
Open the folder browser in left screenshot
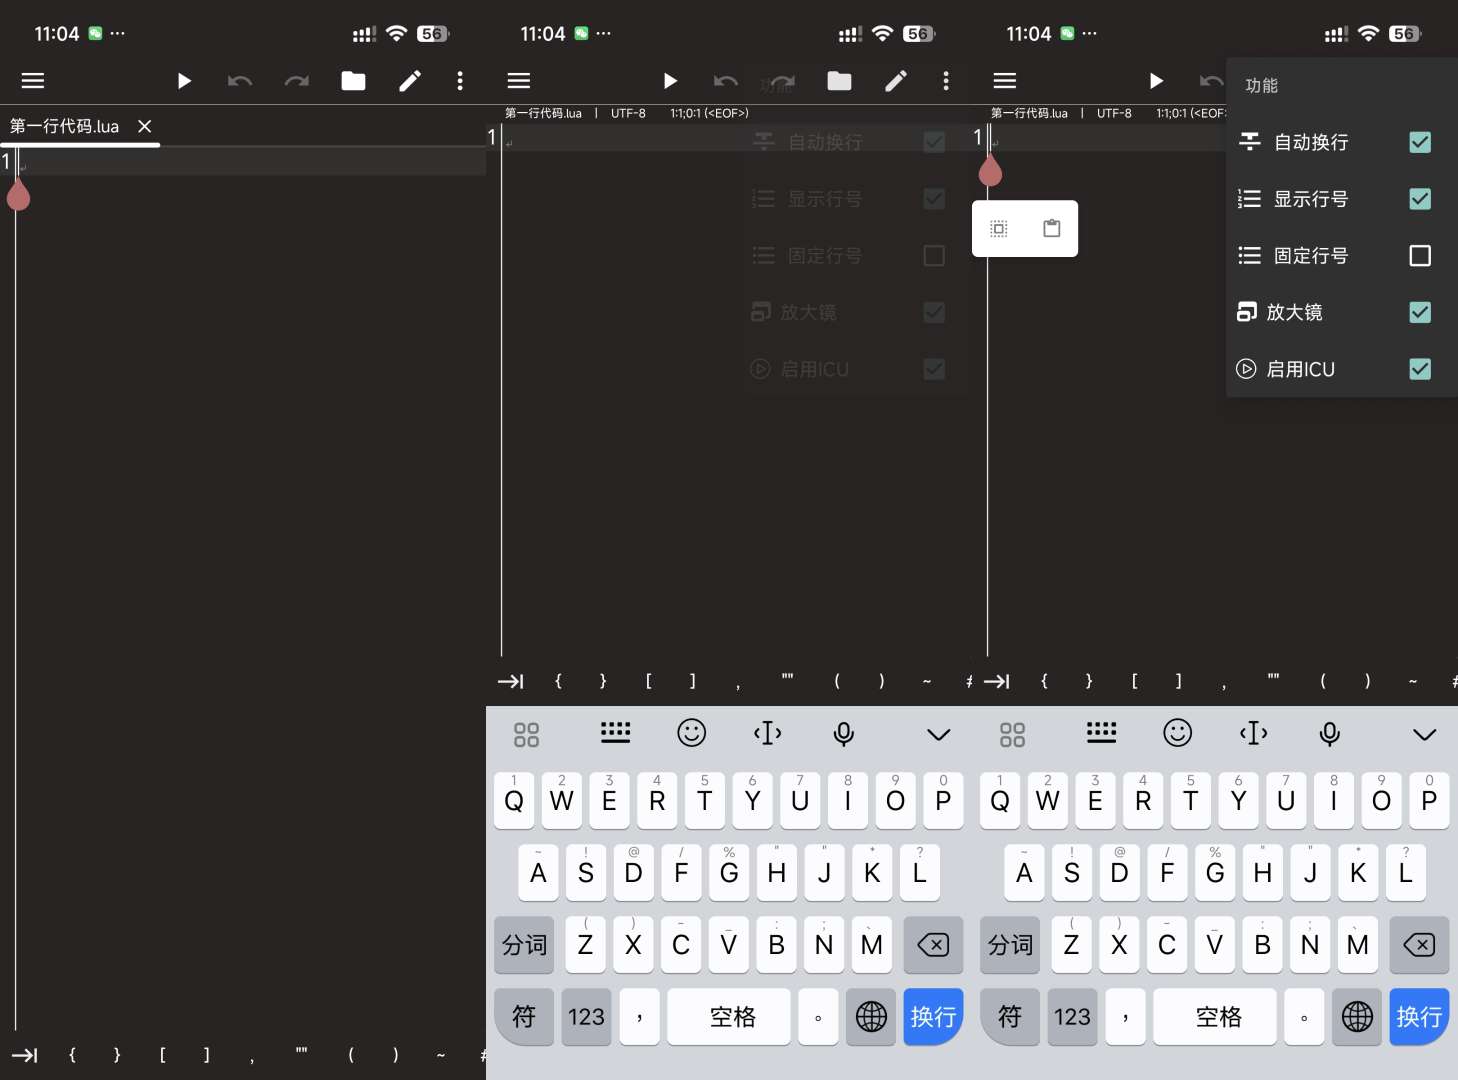pos(353,81)
